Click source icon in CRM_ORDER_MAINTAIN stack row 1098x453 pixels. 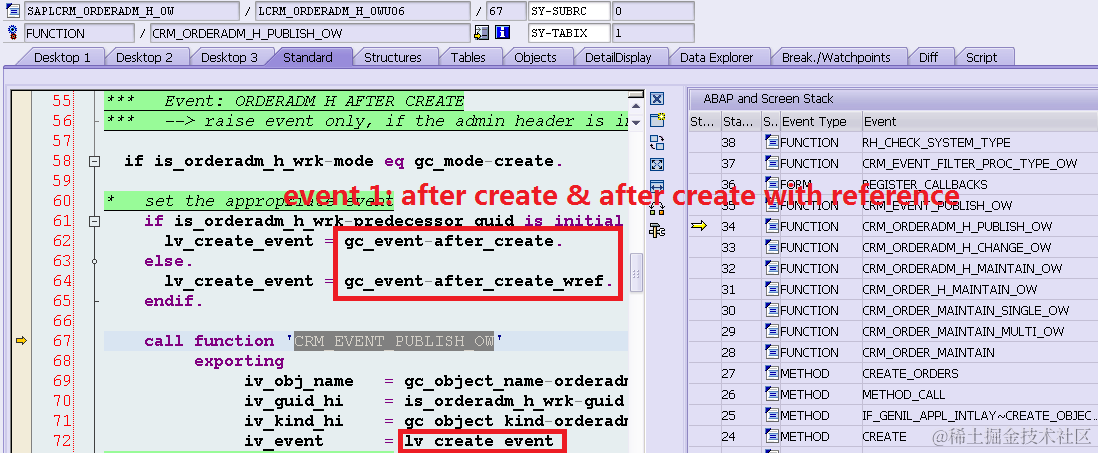[x=772, y=352]
